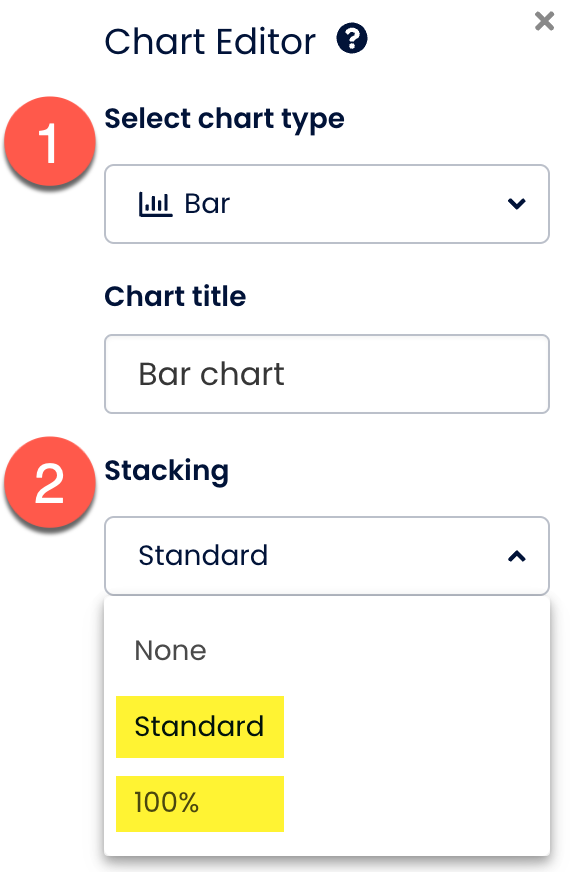Select None stacking option
This screenshot has height=872, width=570.
click(x=170, y=650)
